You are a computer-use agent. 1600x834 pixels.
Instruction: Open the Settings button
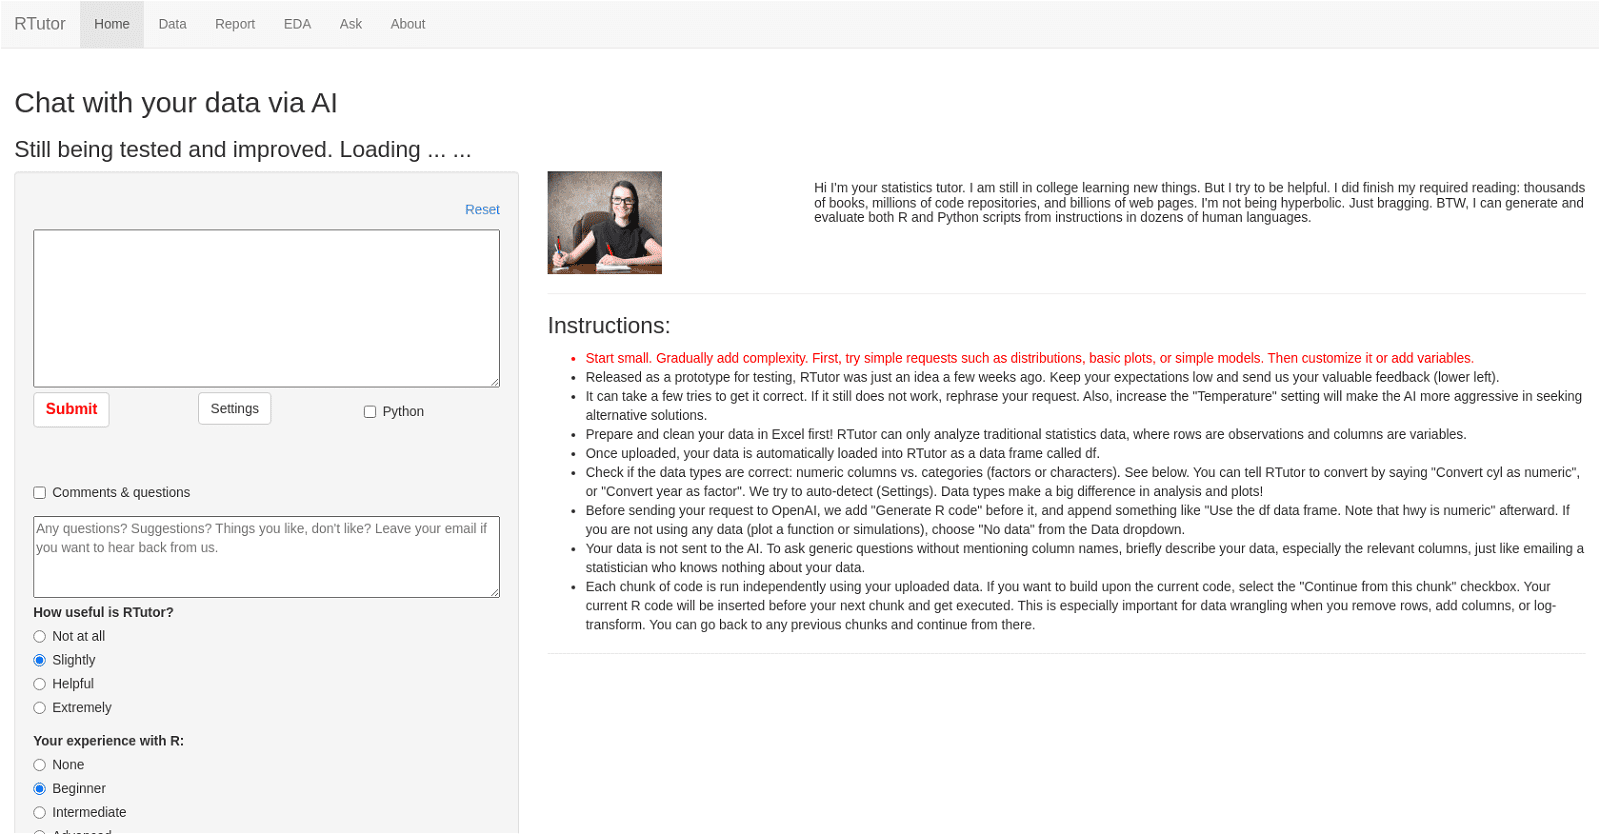pyautogui.click(x=235, y=408)
